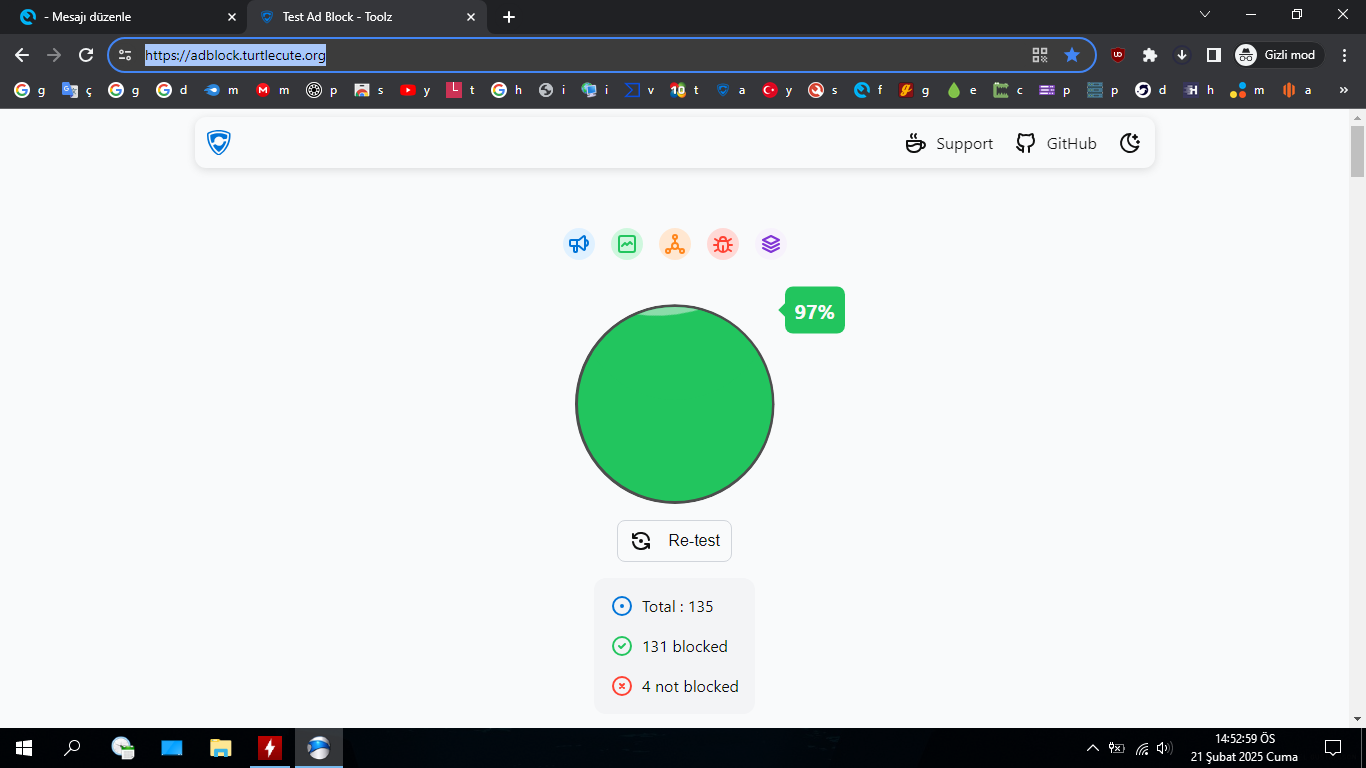The image size is (1366, 768).
Task: Open the Extensions puzzle menu
Action: (x=1150, y=55)
